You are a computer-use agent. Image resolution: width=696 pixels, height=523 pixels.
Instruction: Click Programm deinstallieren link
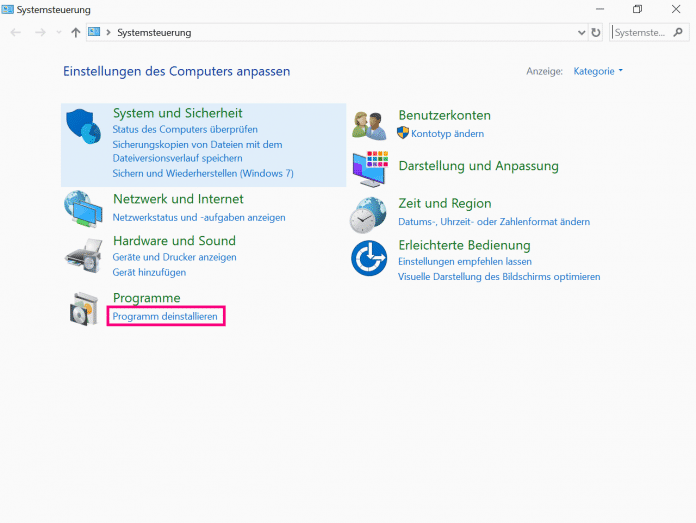pyautogui.click(x=165, y=316)
